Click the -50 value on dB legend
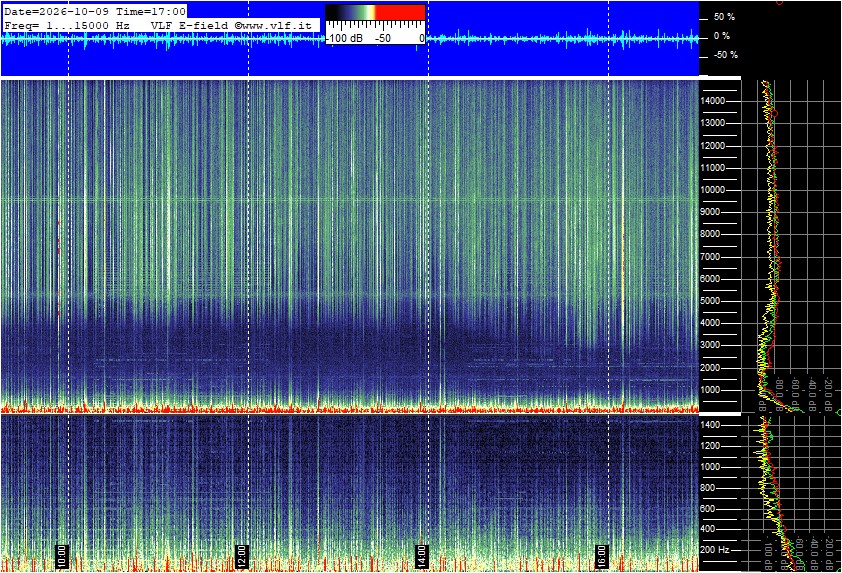The height and width of the screenshot is (573, 842). [x=383, y=38]
